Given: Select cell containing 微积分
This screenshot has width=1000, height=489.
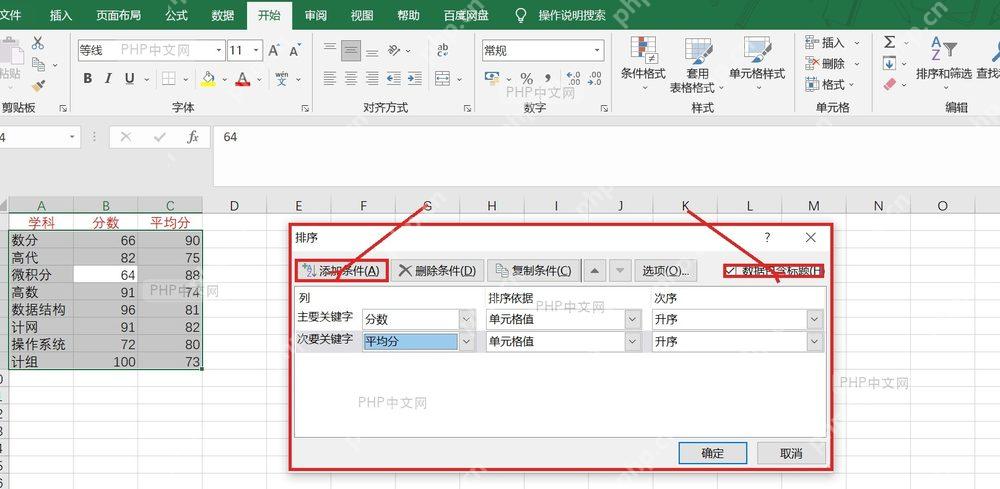Looking at the screenshot, I should tap(41, 275).
